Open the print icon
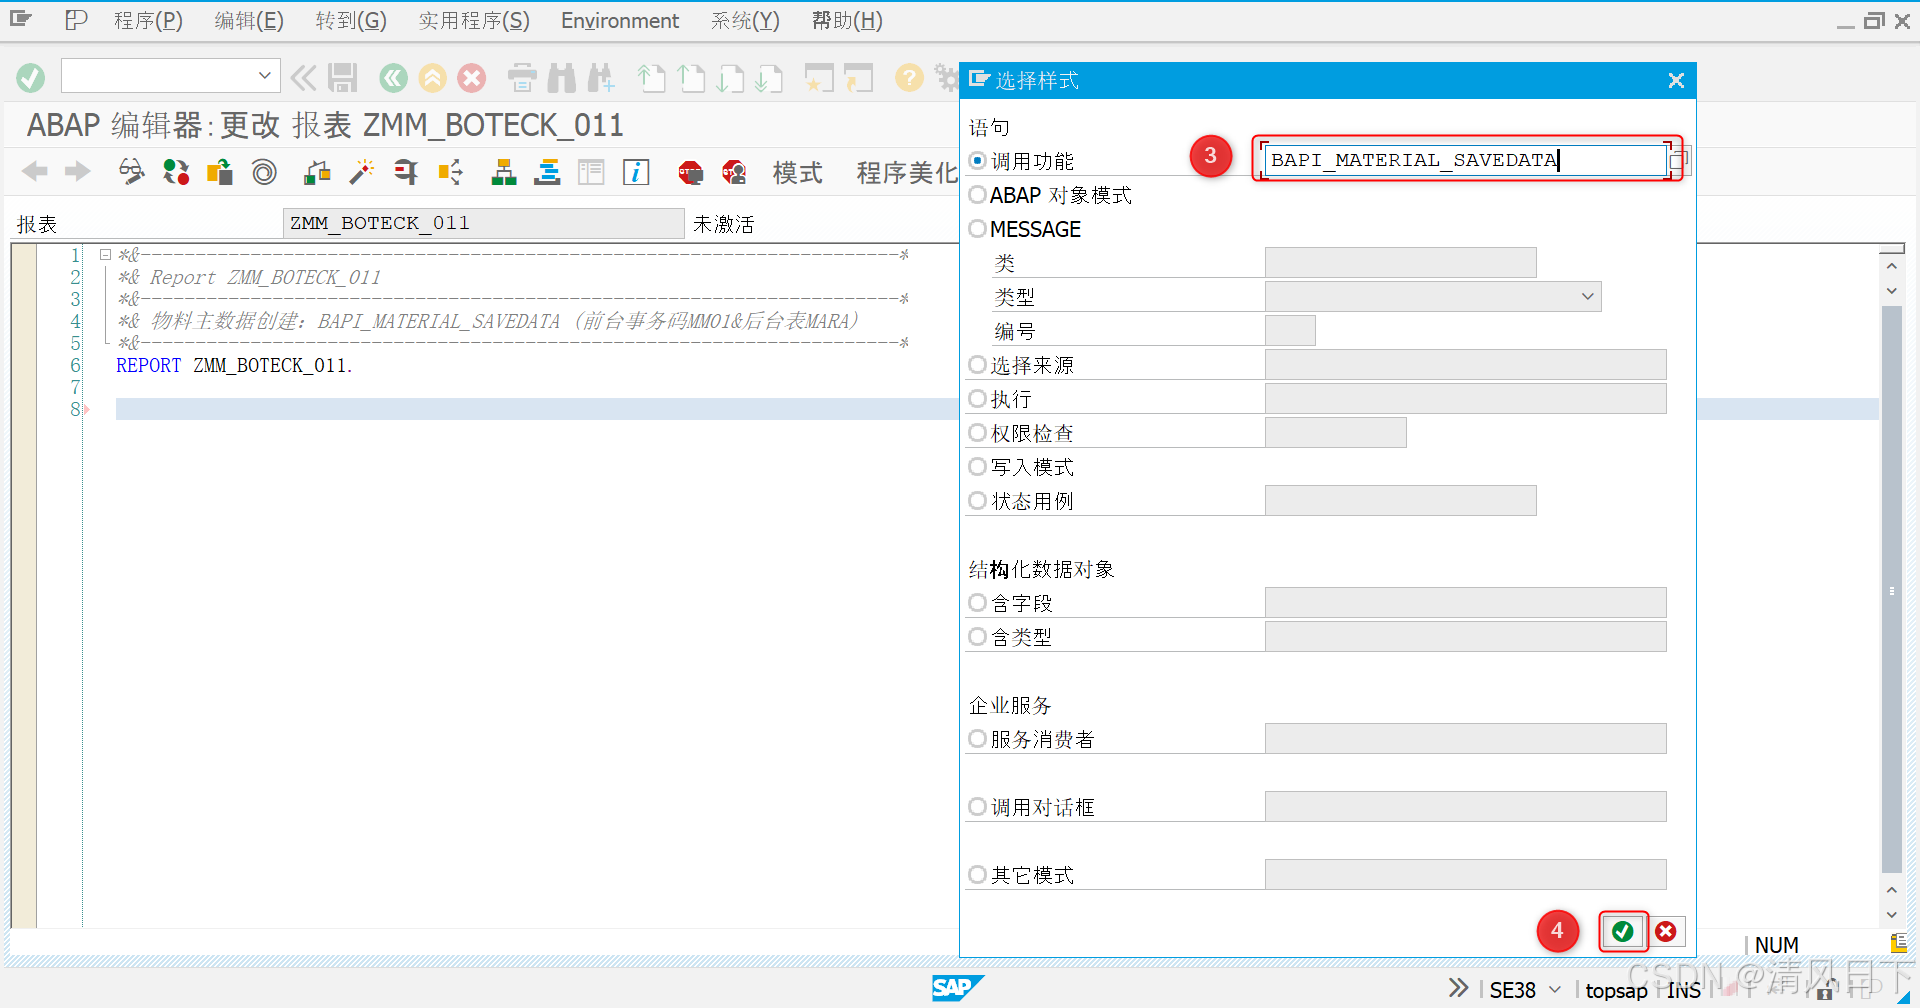 pyautogui.click(x=522, y=77)
